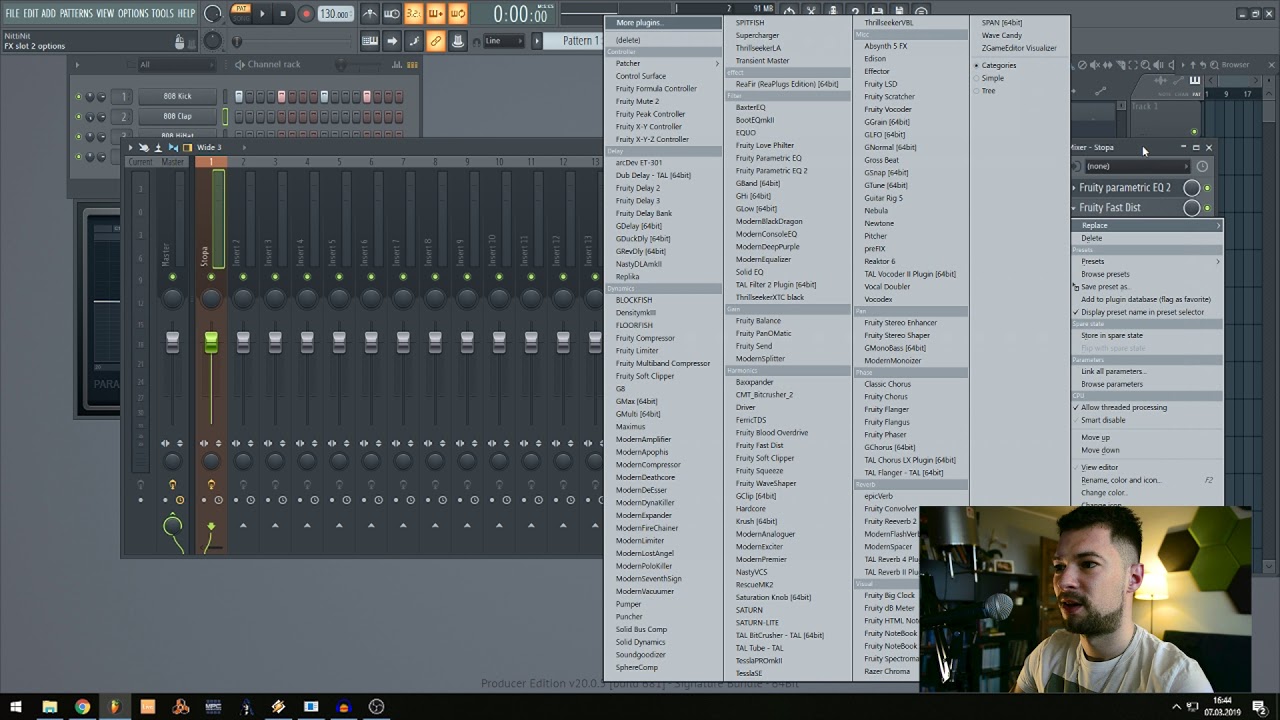Toggle the orange link multi-link controllers icon
Image resolution: width=1280 pixels, height=720 pixels.
435,41
